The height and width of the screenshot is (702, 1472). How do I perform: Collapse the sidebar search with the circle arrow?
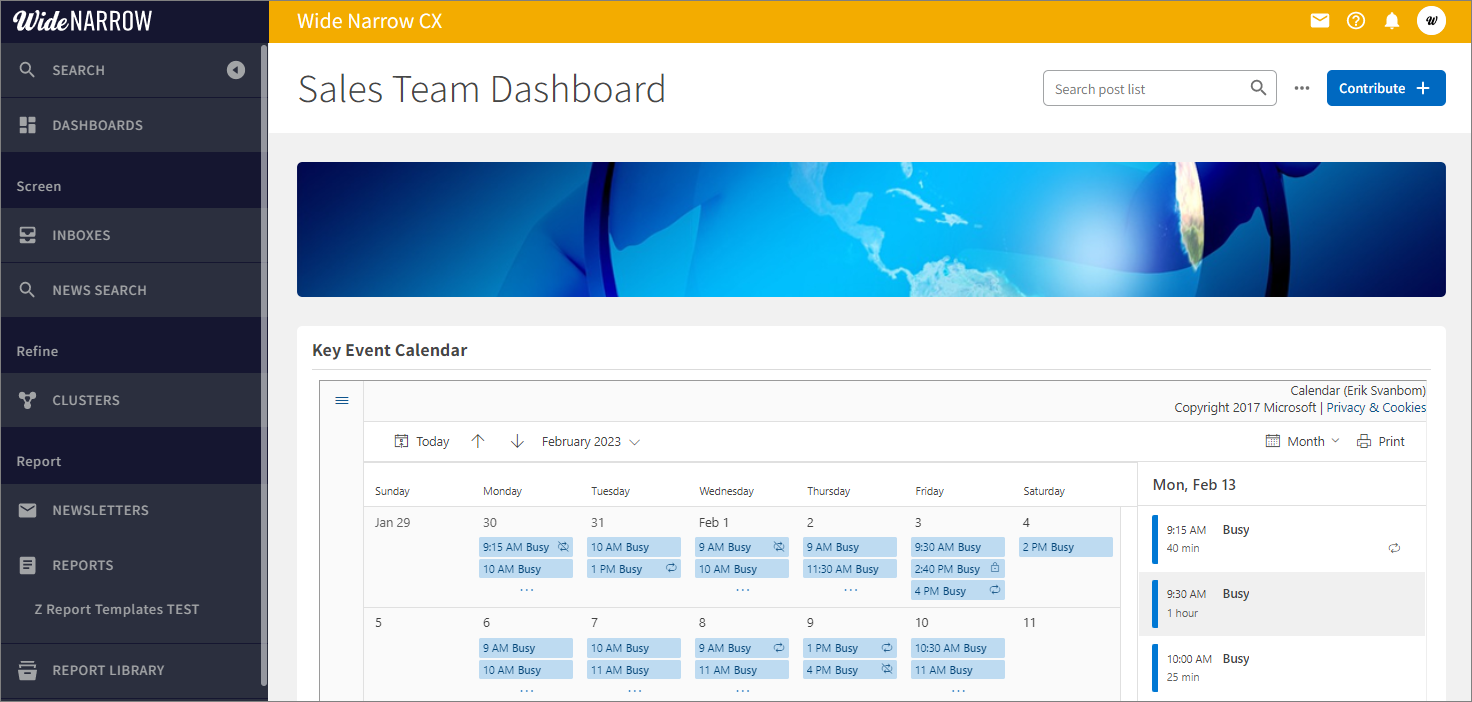tap(235, 70)
